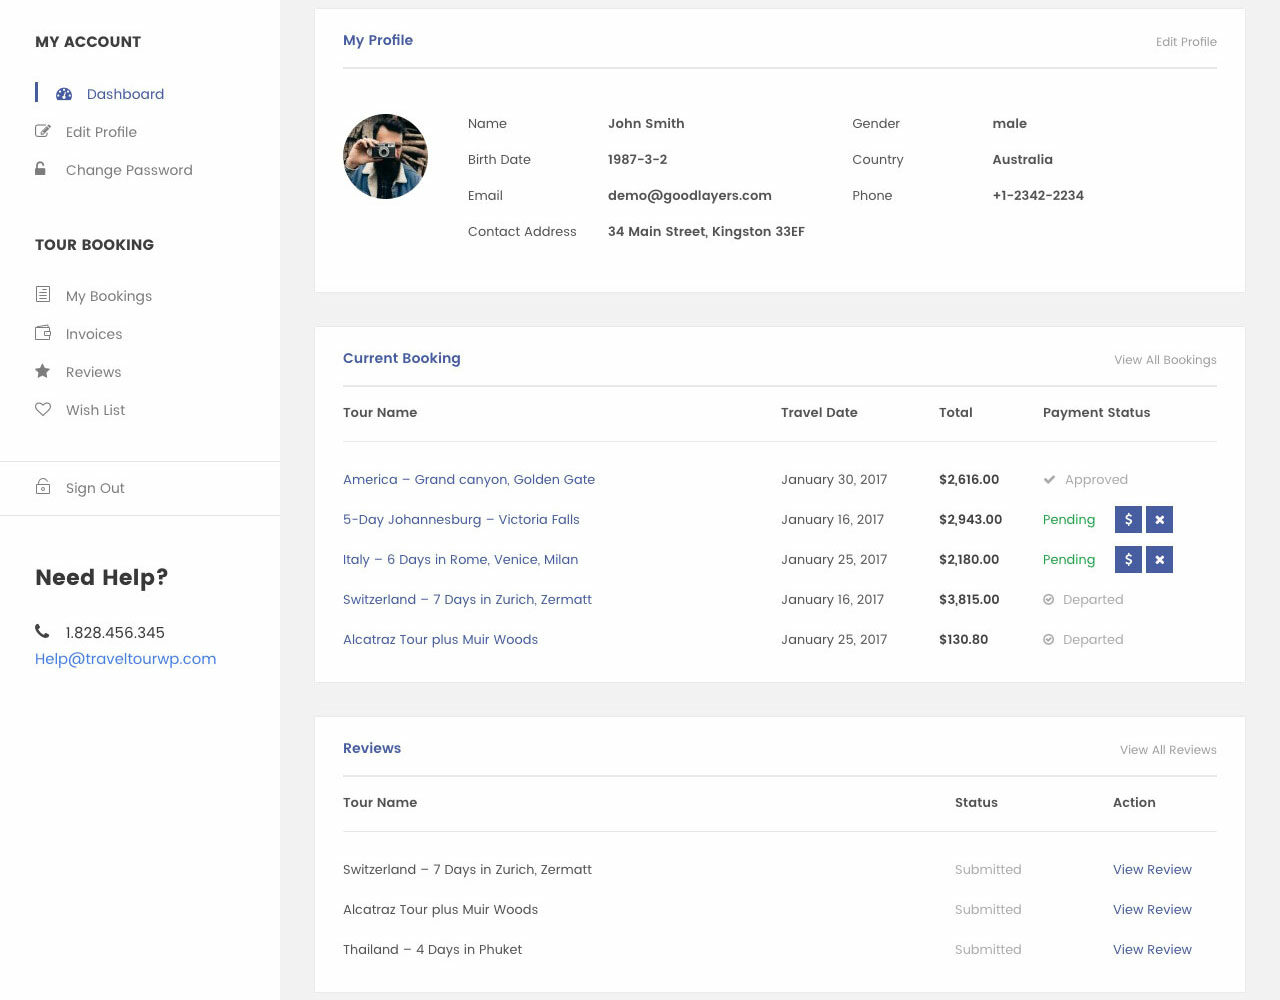
Task: Click the Invoices wallet icon
Action: 43,333
